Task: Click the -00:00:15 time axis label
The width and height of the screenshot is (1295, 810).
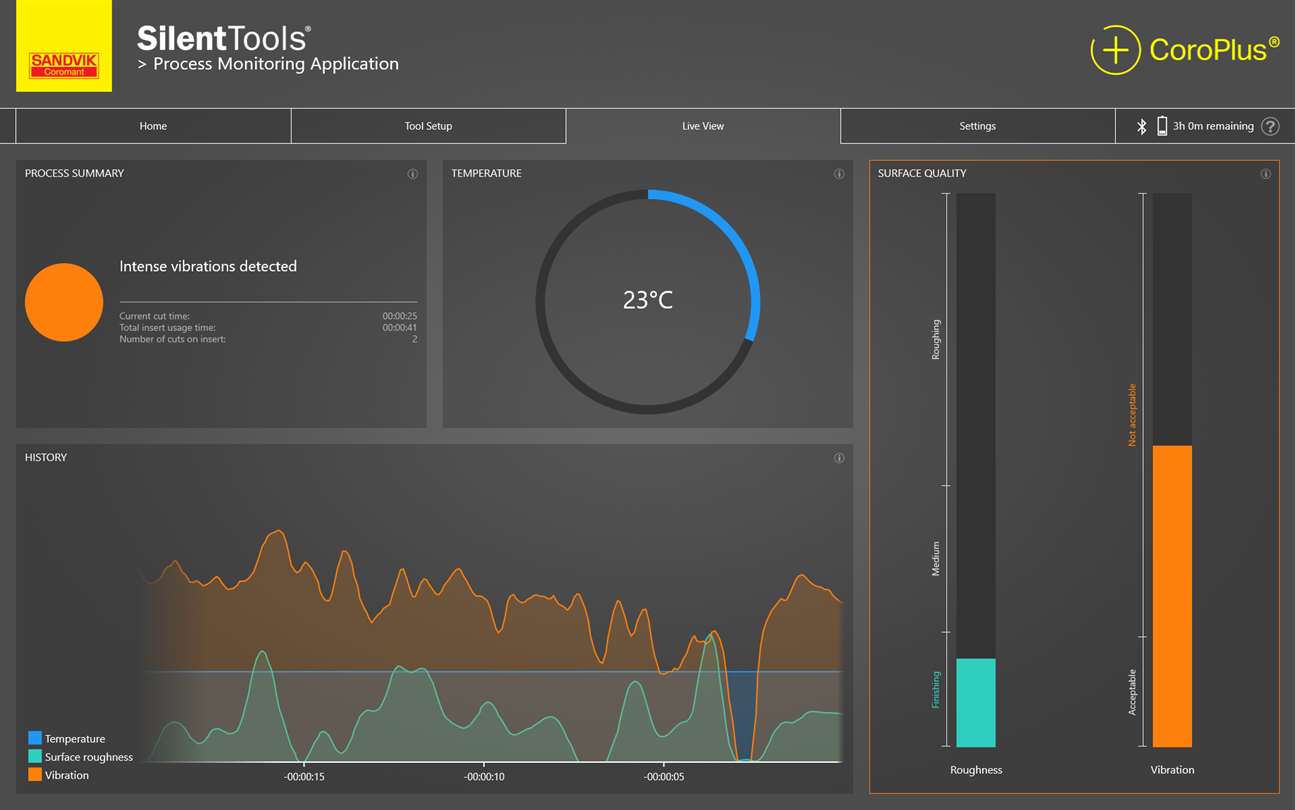Action: click(304, 777)
